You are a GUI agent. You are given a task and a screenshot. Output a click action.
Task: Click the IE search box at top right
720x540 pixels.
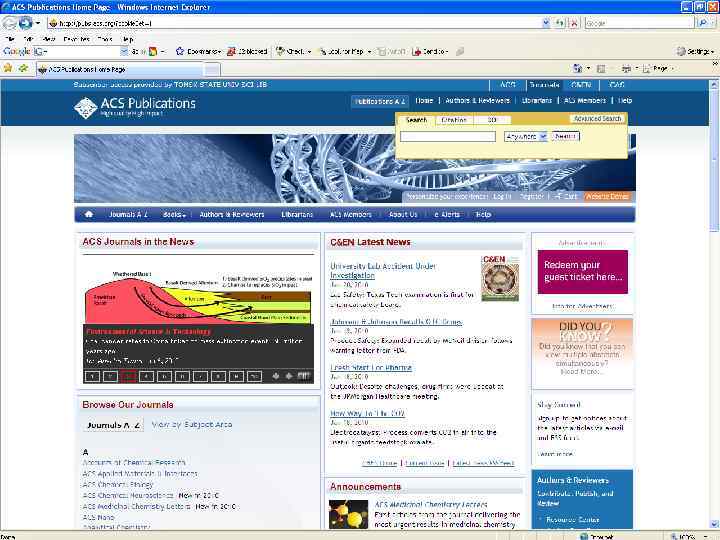[x=639, y=22]
